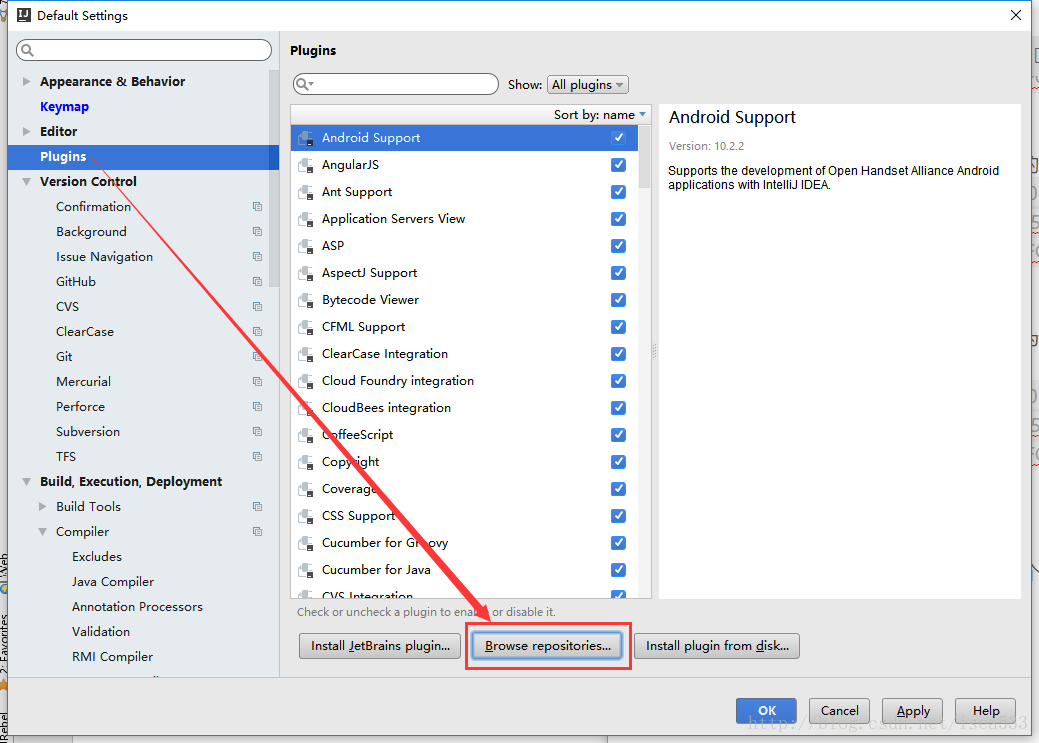Click the ClearCase Integration plugin icon
The height and width of the screenshot is (743, 1039).
305,354
